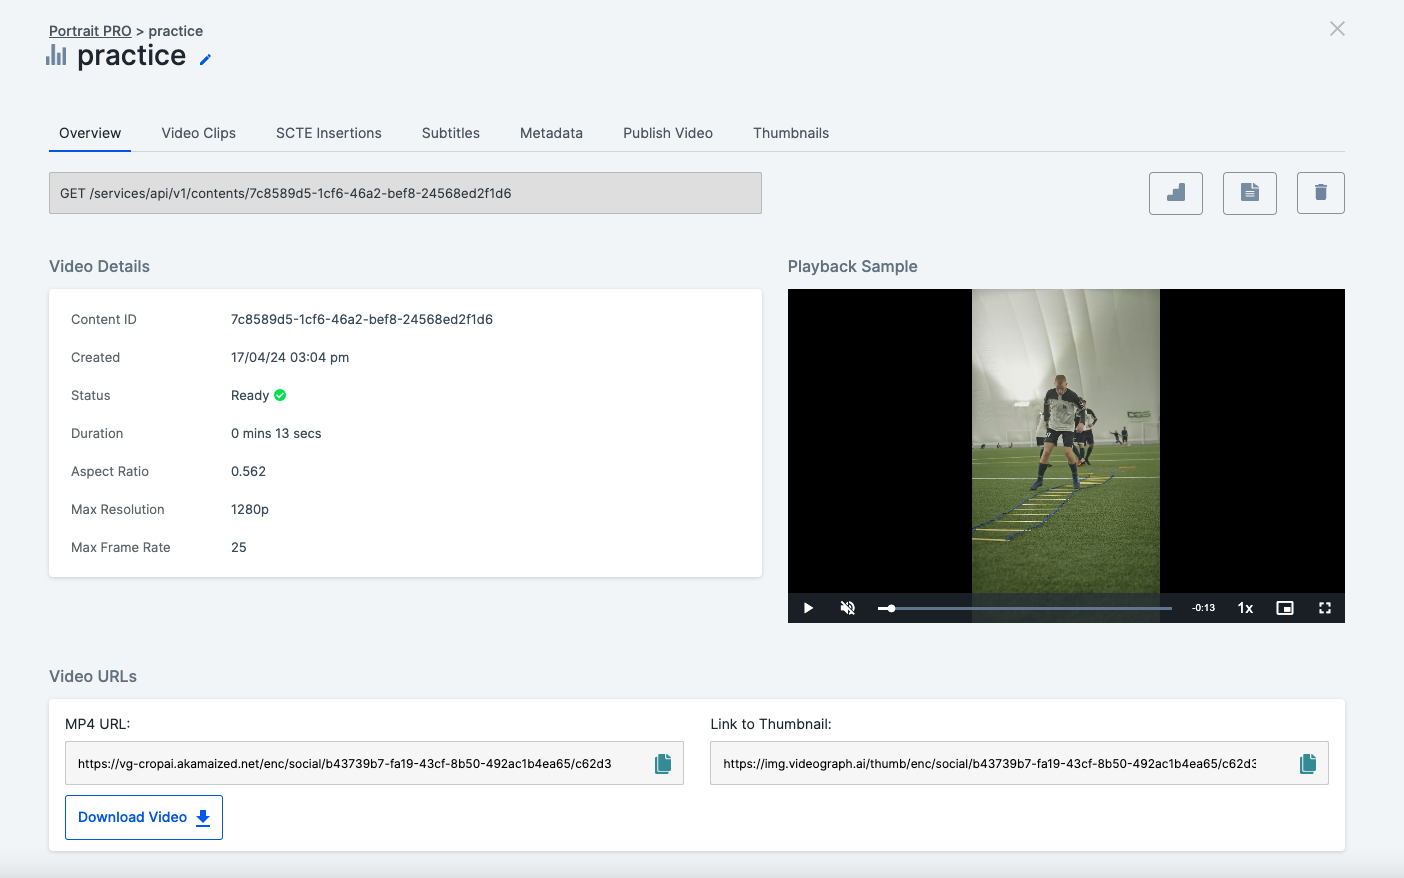
Task: Close the content details panel
Action: [x=1337, y=29]
